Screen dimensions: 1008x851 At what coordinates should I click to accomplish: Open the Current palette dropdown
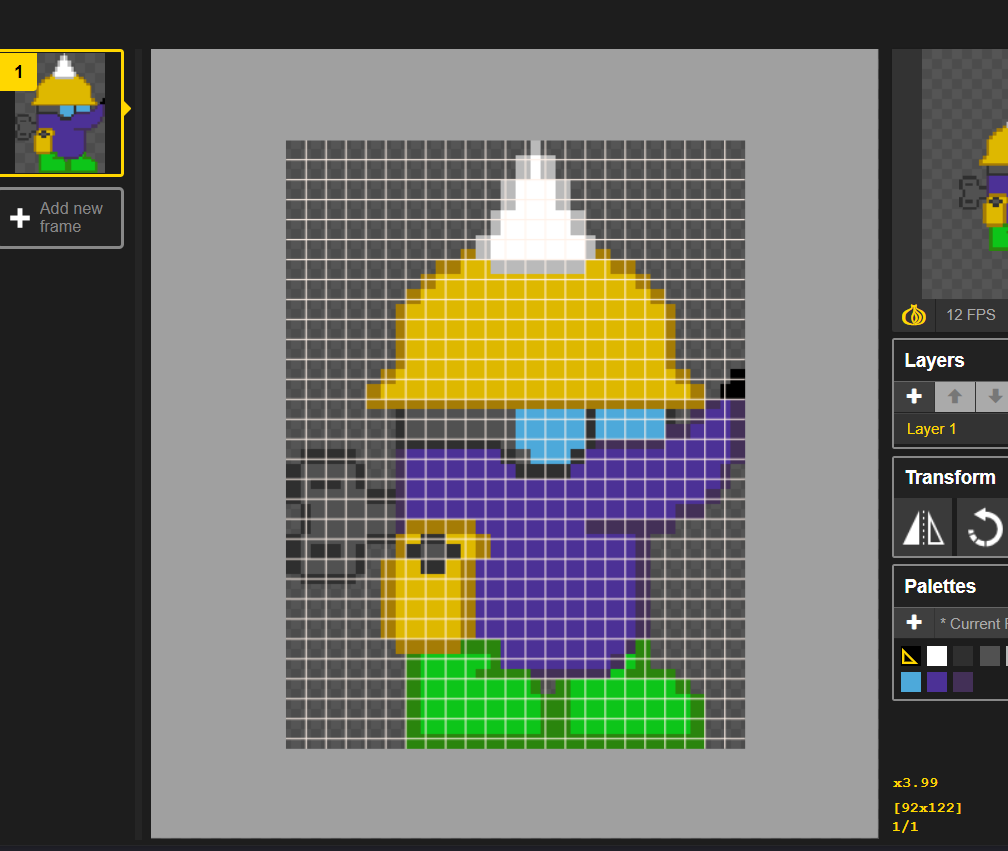tap(973, 623)
